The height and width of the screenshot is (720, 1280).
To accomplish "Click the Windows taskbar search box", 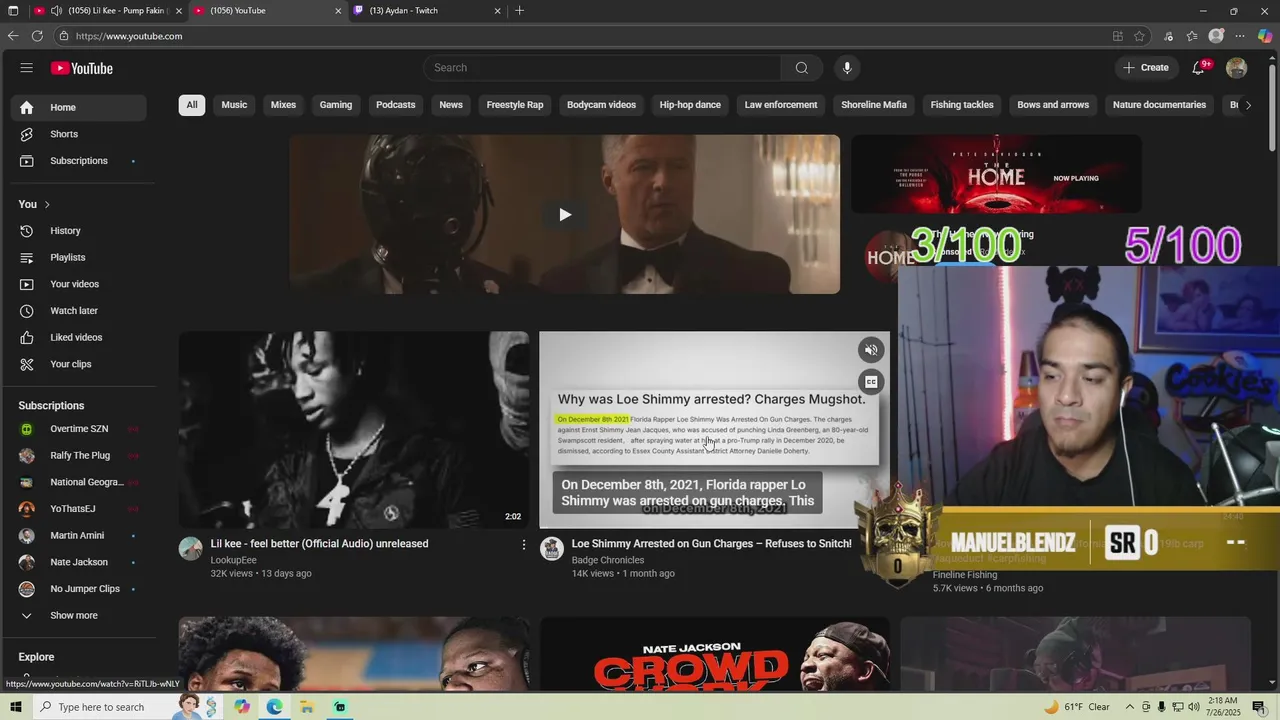I will (x=104, y=707).
